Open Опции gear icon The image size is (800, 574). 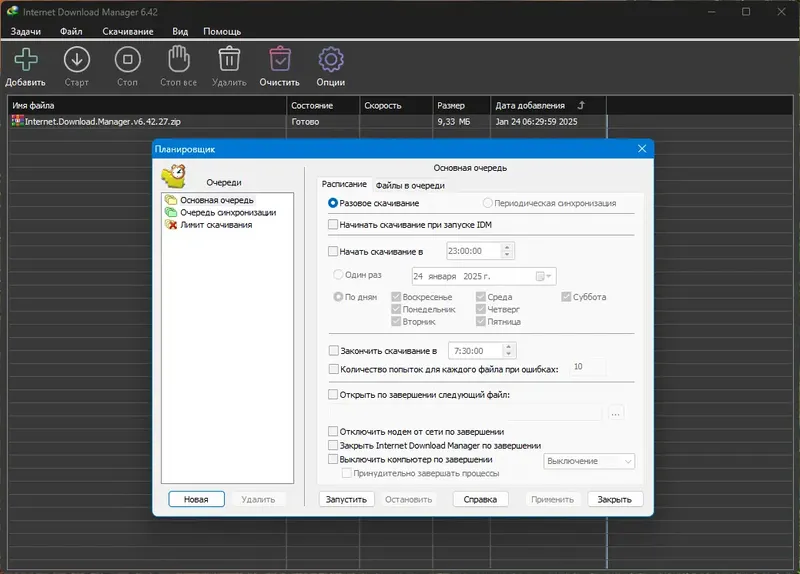(x=331, y=59)
